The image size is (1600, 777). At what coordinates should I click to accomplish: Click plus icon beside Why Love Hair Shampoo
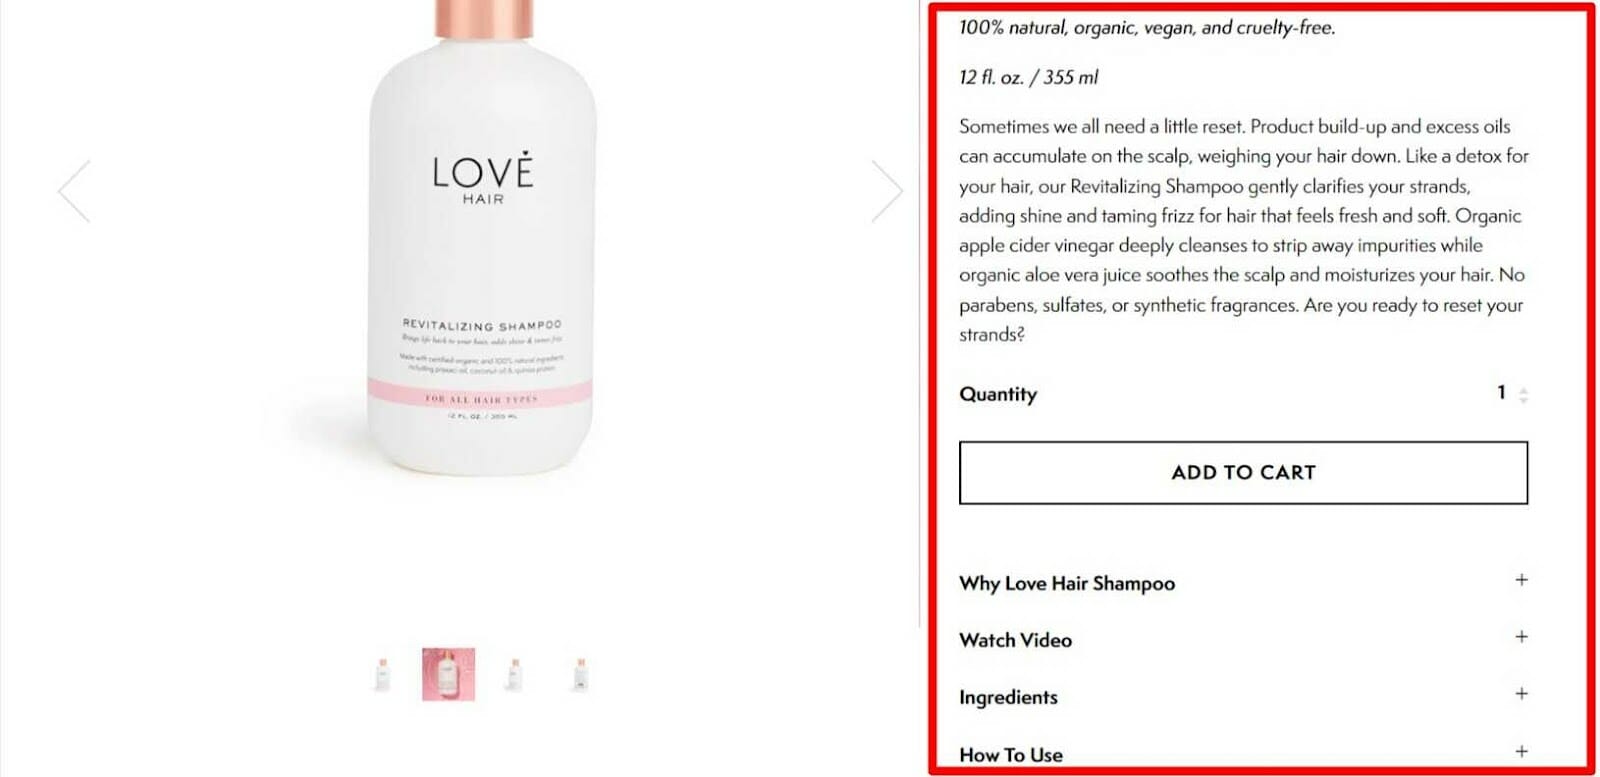[x=1521, y=580]
